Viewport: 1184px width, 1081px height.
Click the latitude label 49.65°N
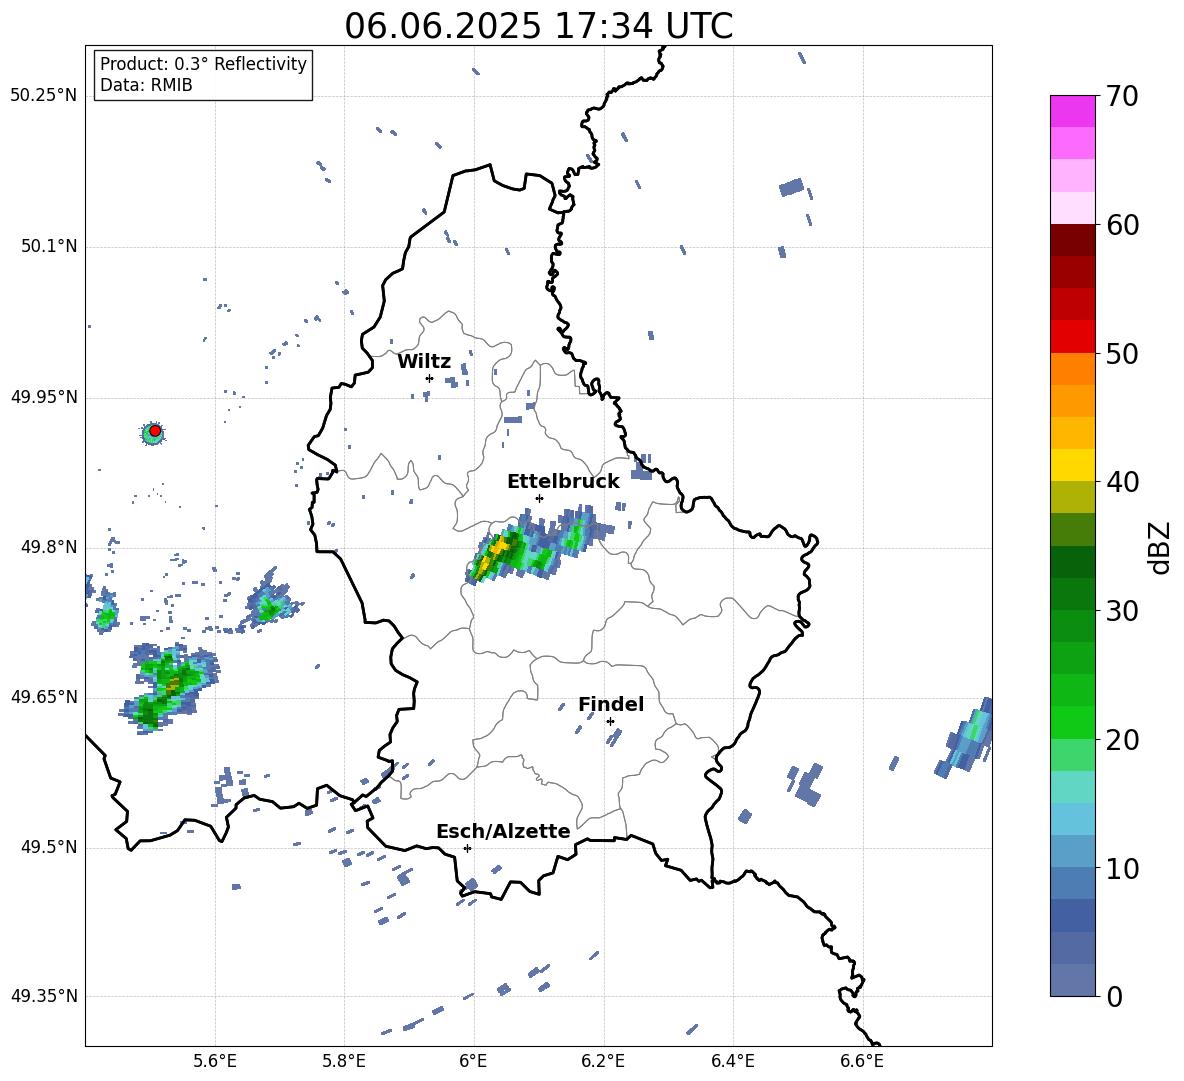pyautogui.click(x=43, y=697)
